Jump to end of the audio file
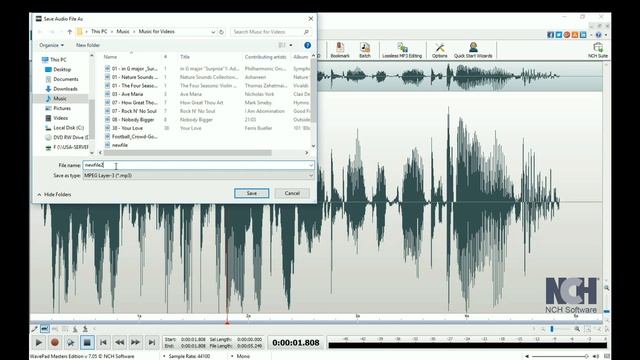 [151, 342]
